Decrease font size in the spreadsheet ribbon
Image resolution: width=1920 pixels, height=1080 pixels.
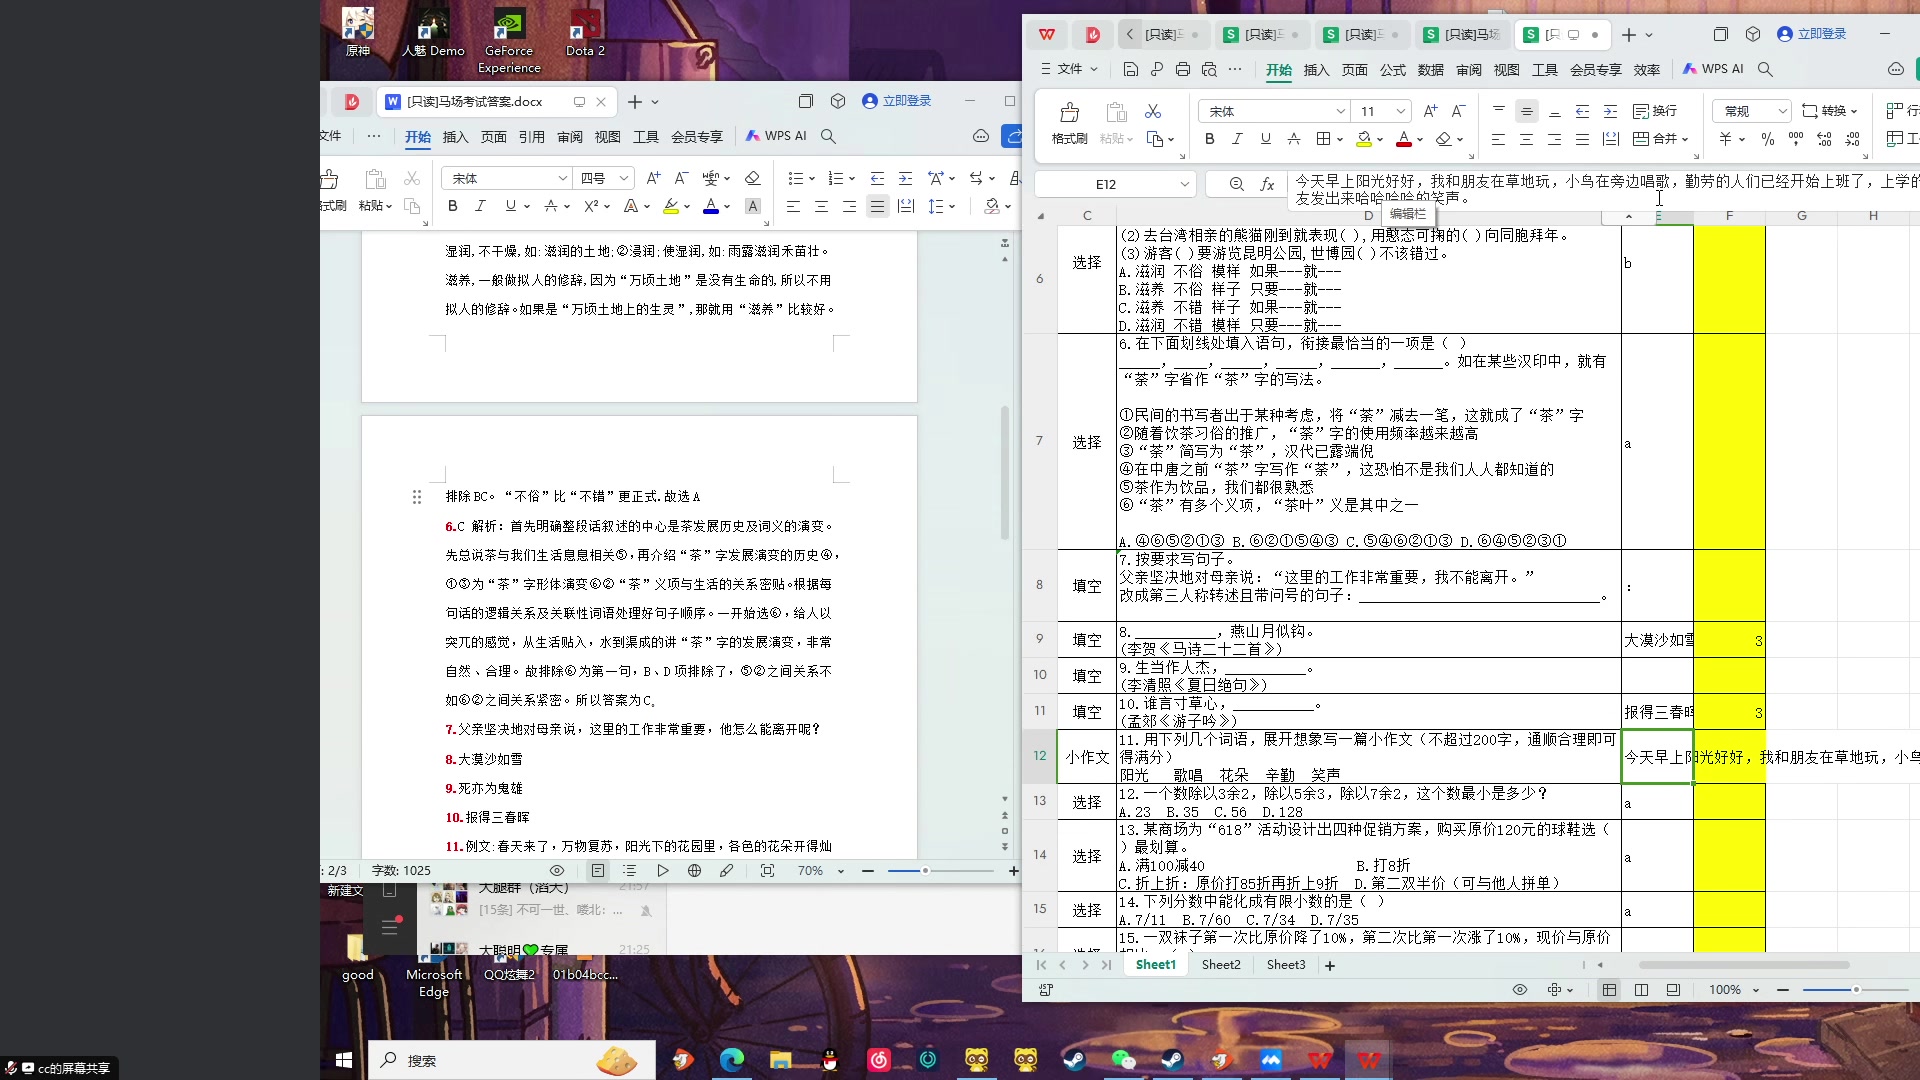coord(1458,111)
